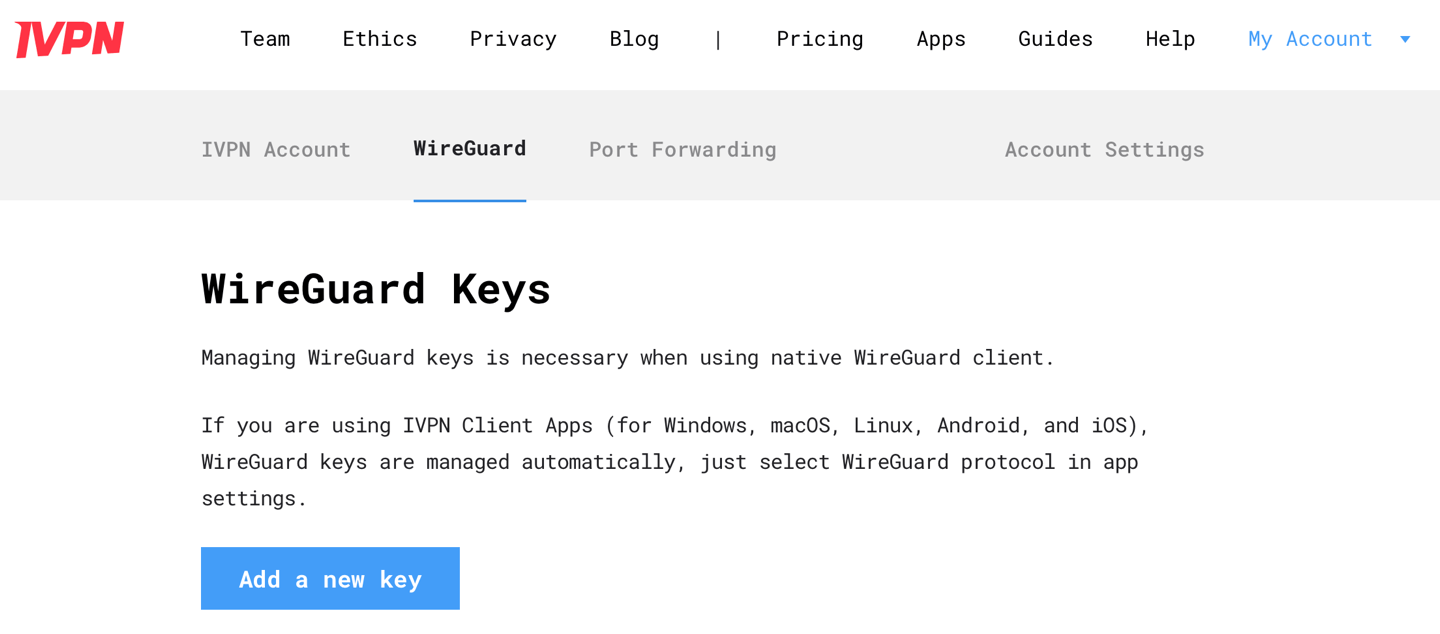Open the My Account dropdown arrow

tap(1405, 40)
